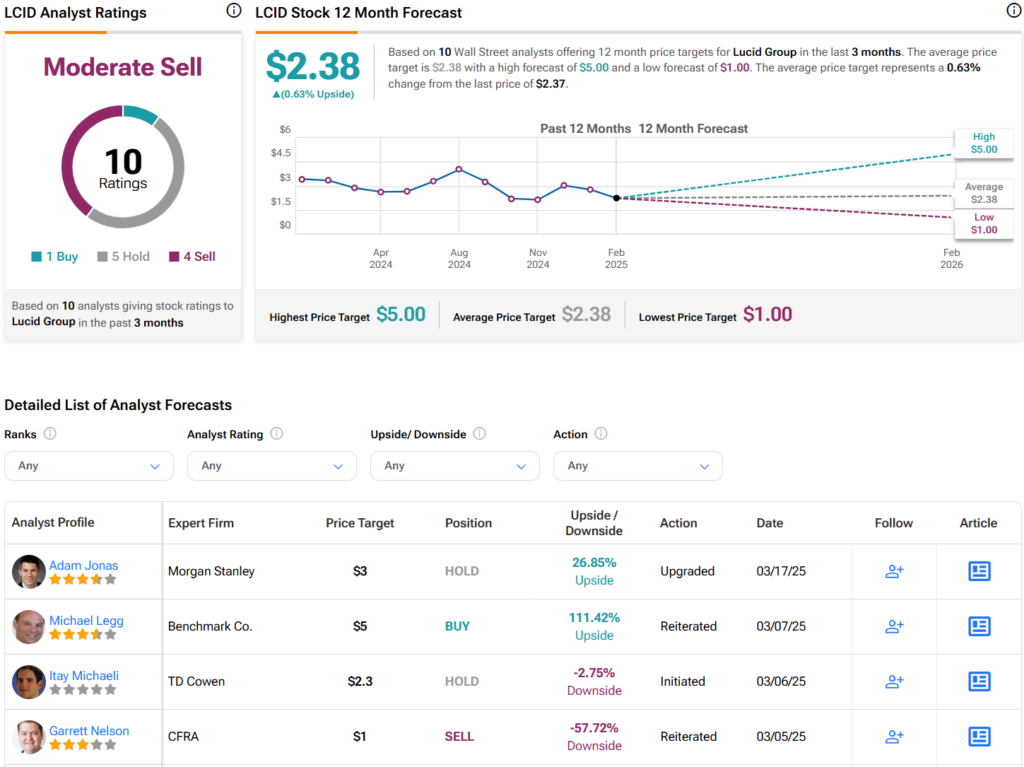
Task: Click the info icon next to Action
Action: [601, 434]
